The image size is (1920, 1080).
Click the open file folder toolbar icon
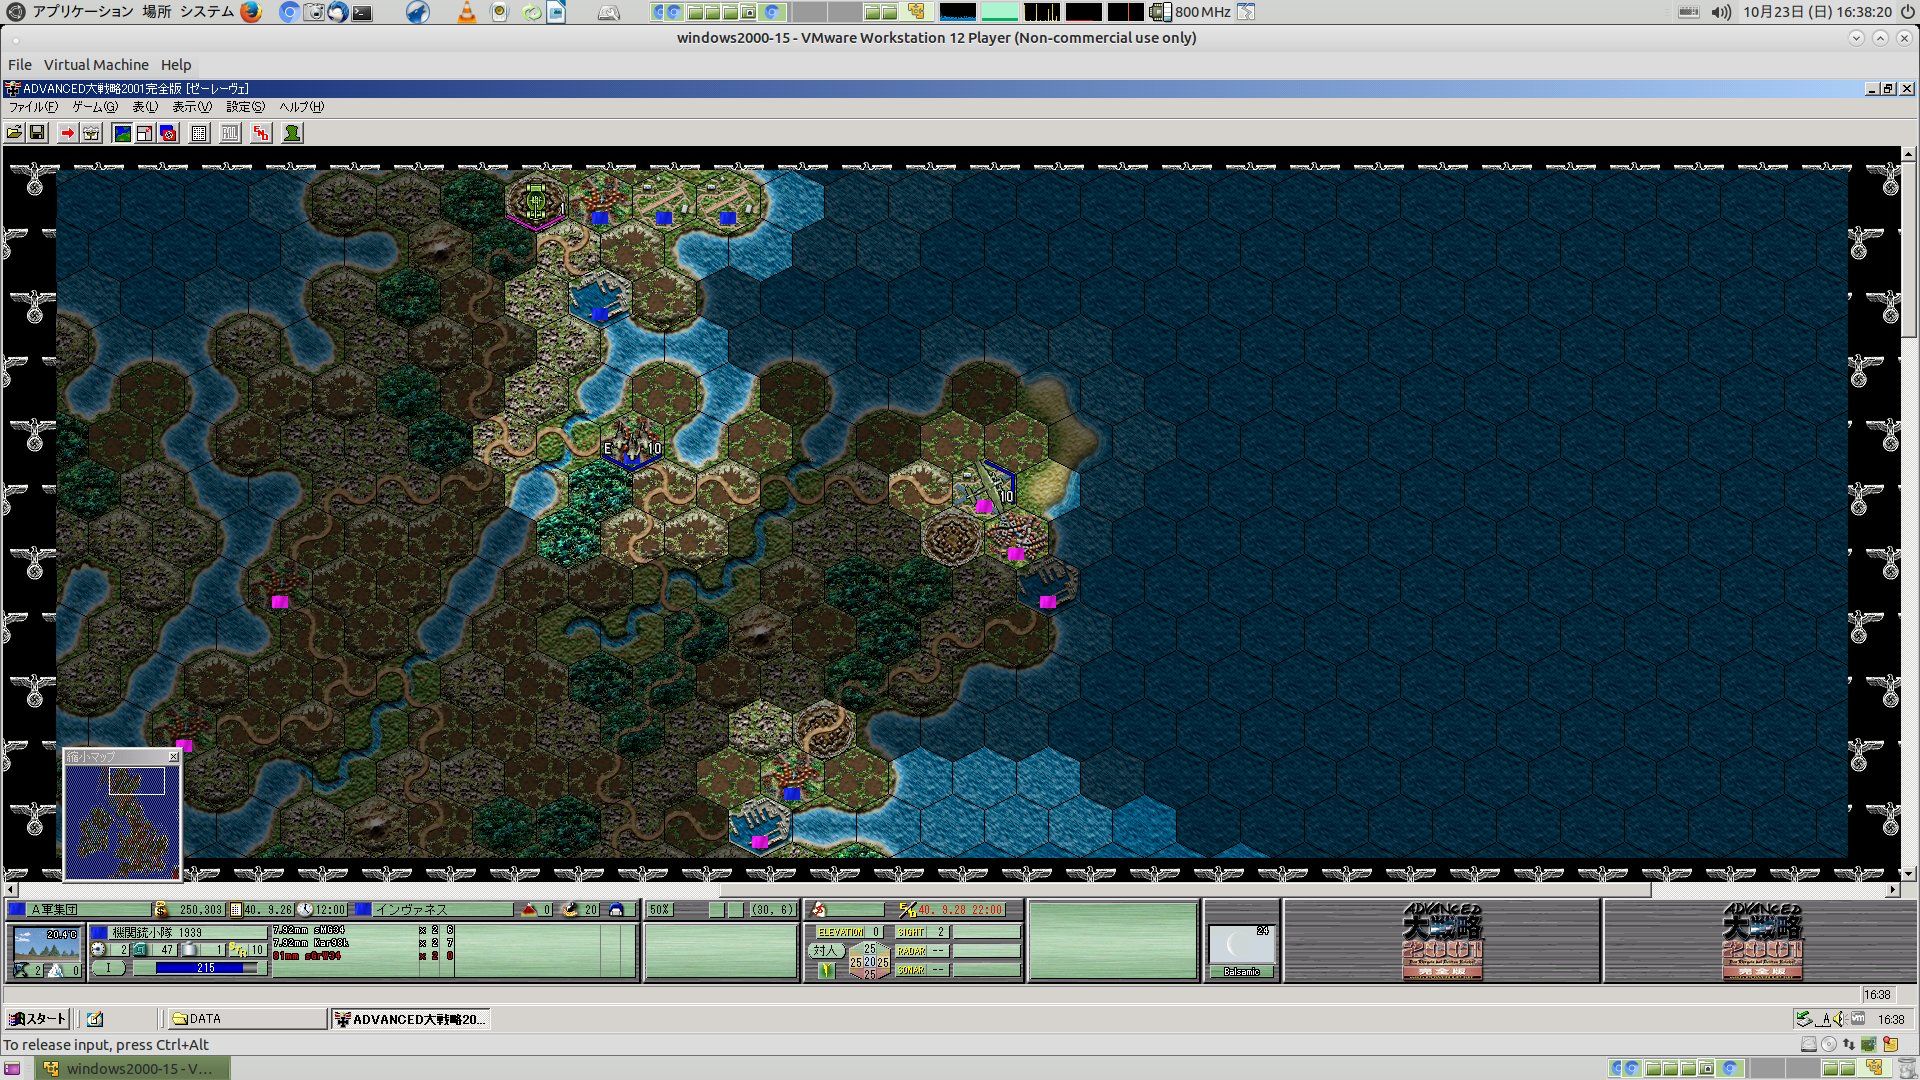click(x=14, y=133)
